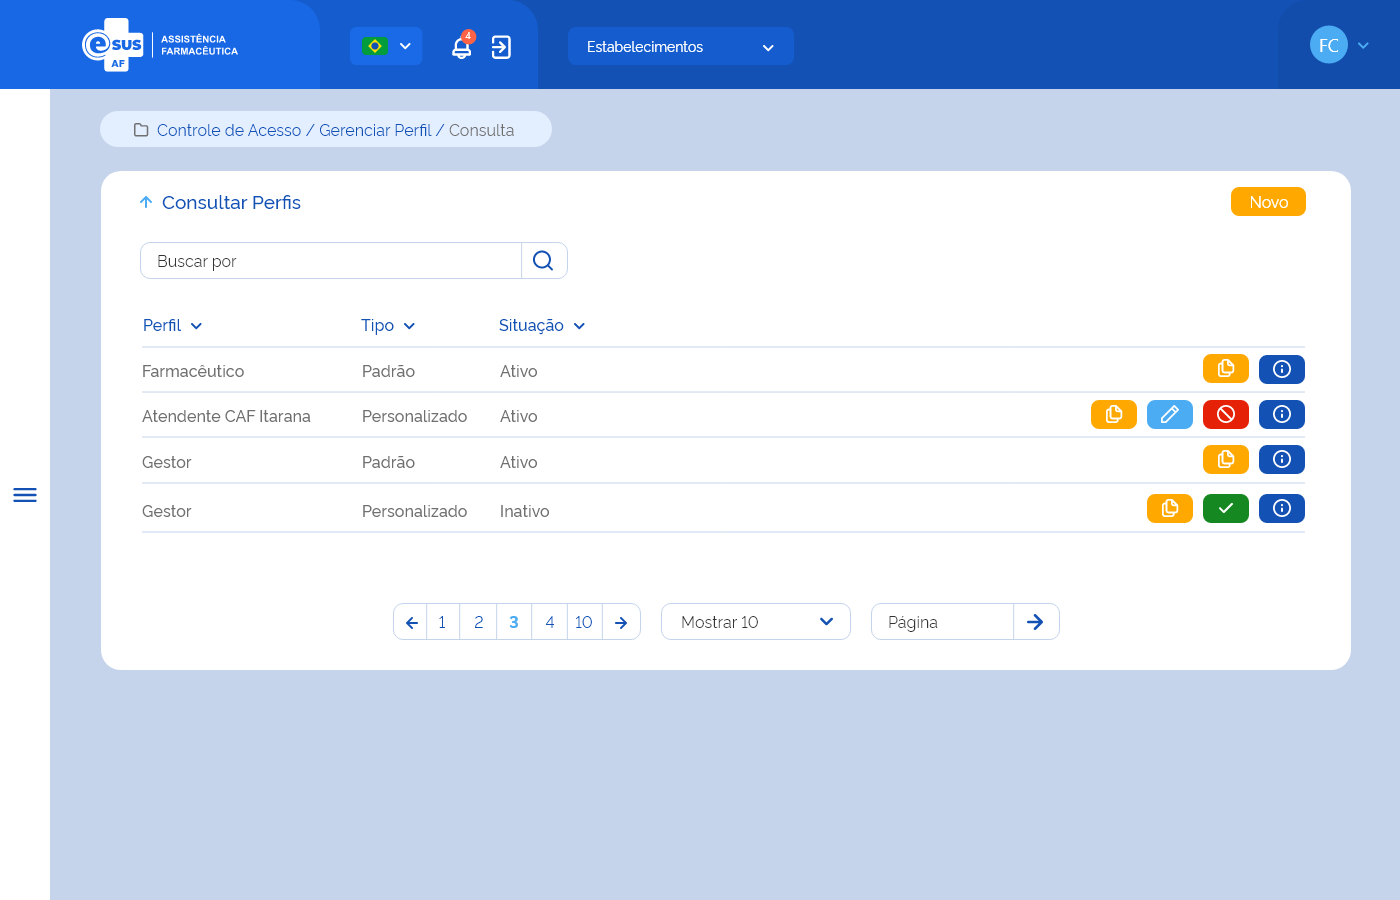Sort by the Tipo column

click(387, 326)
